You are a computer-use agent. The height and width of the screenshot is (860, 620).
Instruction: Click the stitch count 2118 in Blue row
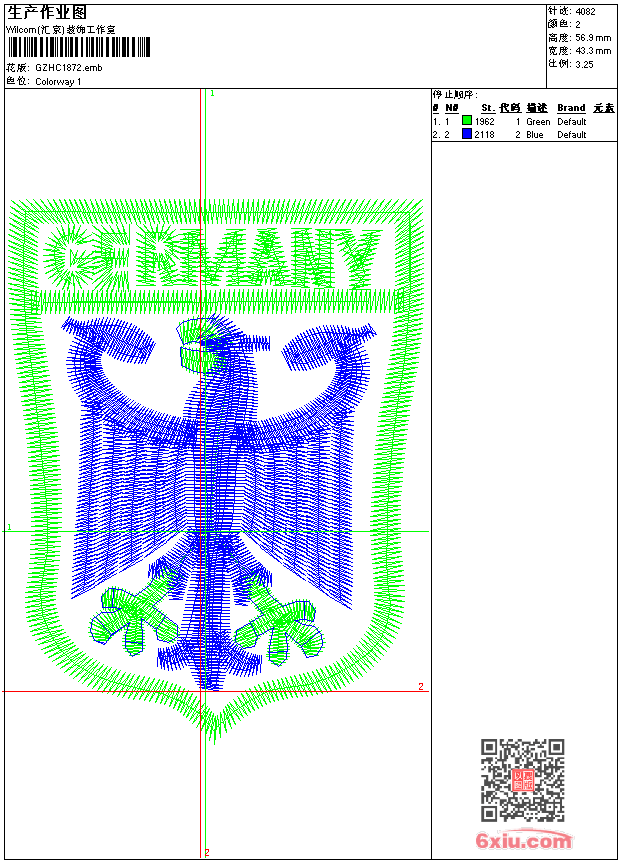(484, 135)
